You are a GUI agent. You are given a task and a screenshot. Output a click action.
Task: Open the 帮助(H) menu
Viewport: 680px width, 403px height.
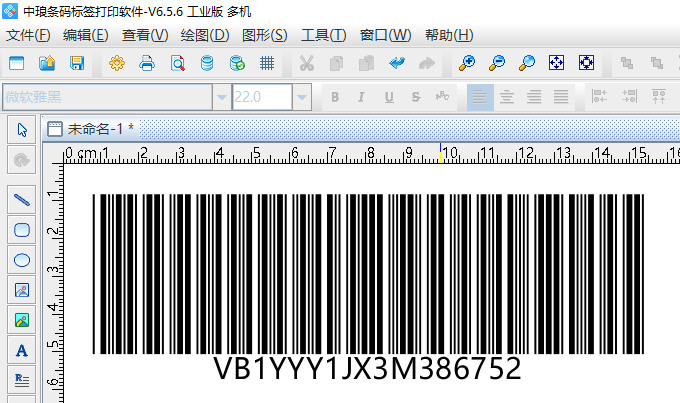click(449, 35)
